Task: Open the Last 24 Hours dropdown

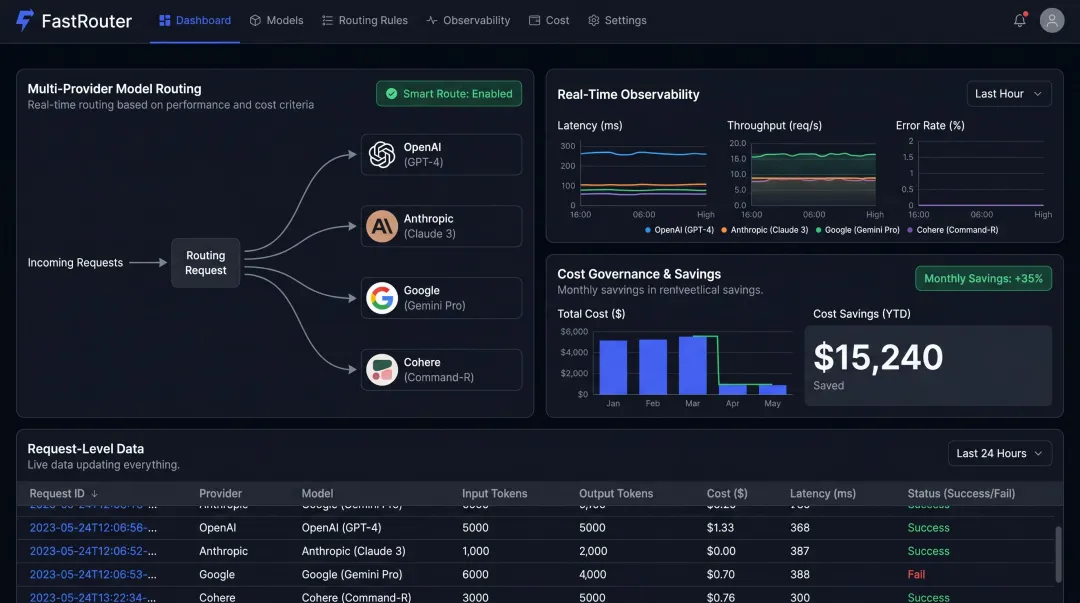Action: point(1000,453)
